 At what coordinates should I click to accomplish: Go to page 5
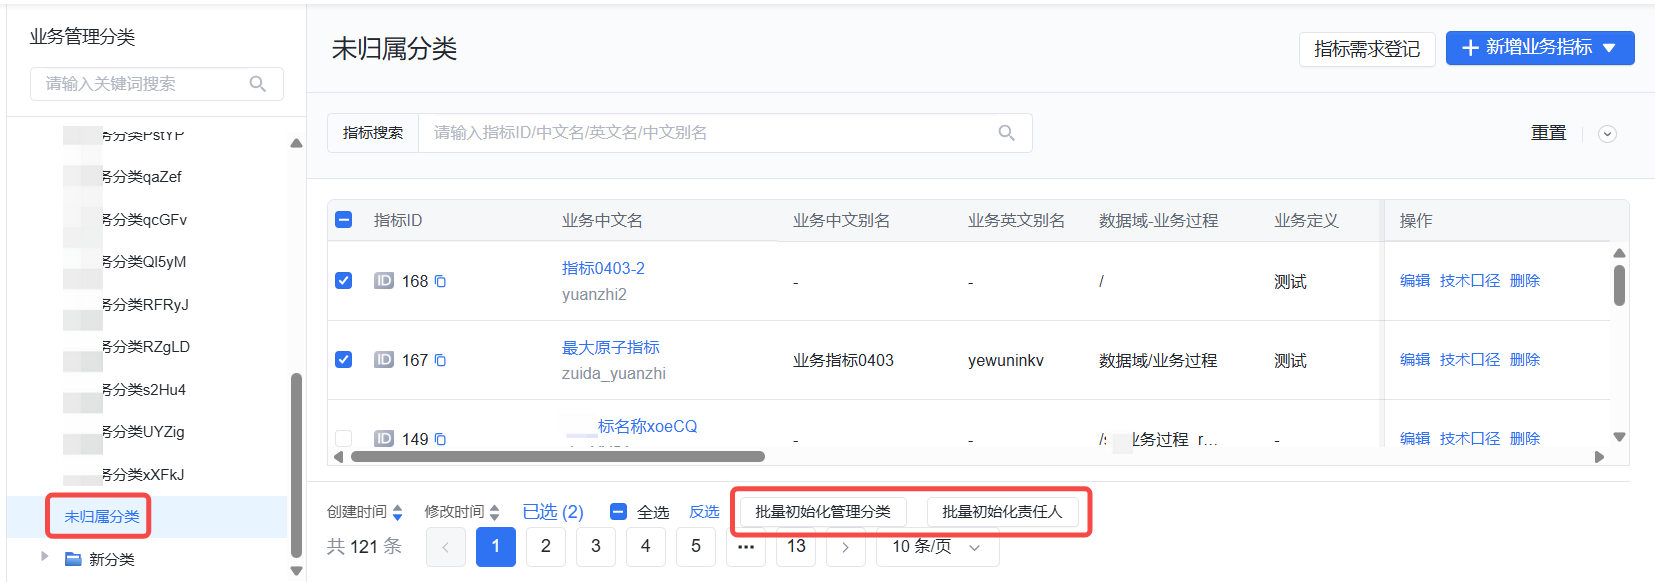click(696, 547)
